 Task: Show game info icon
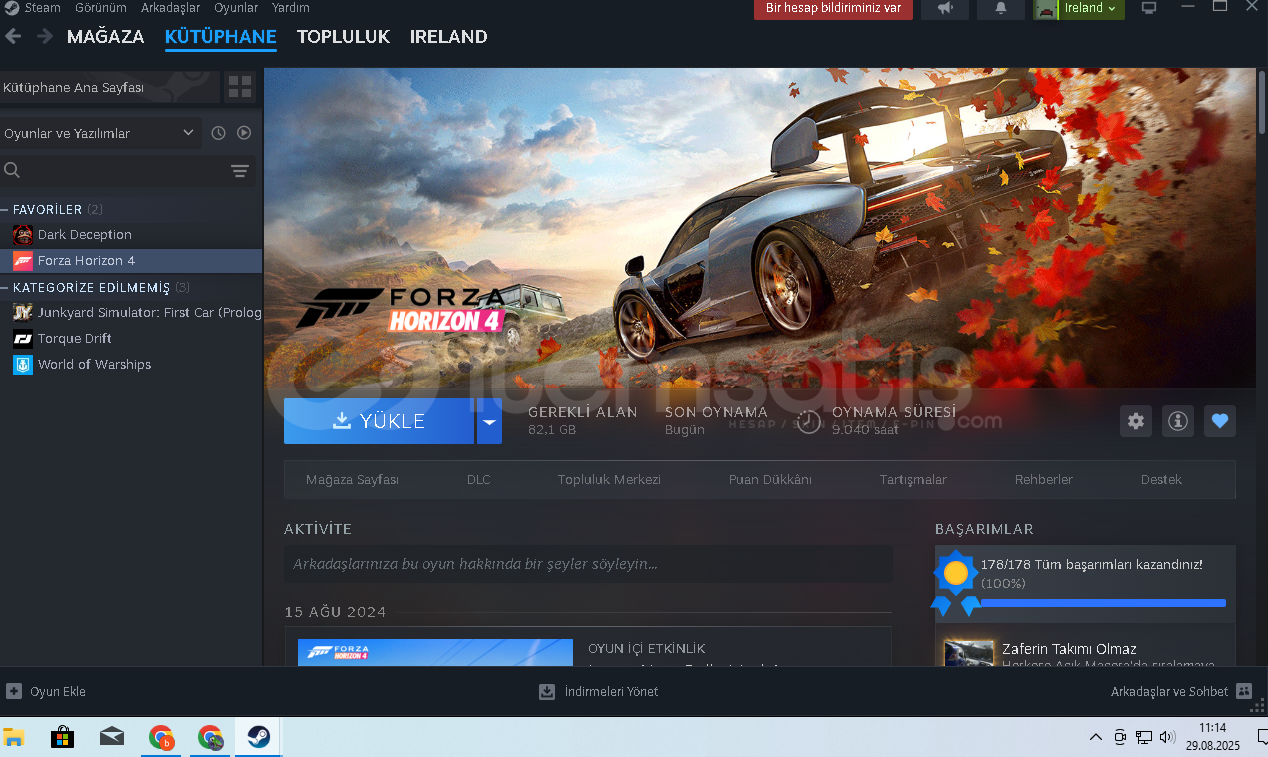(x=1178, y=421)
